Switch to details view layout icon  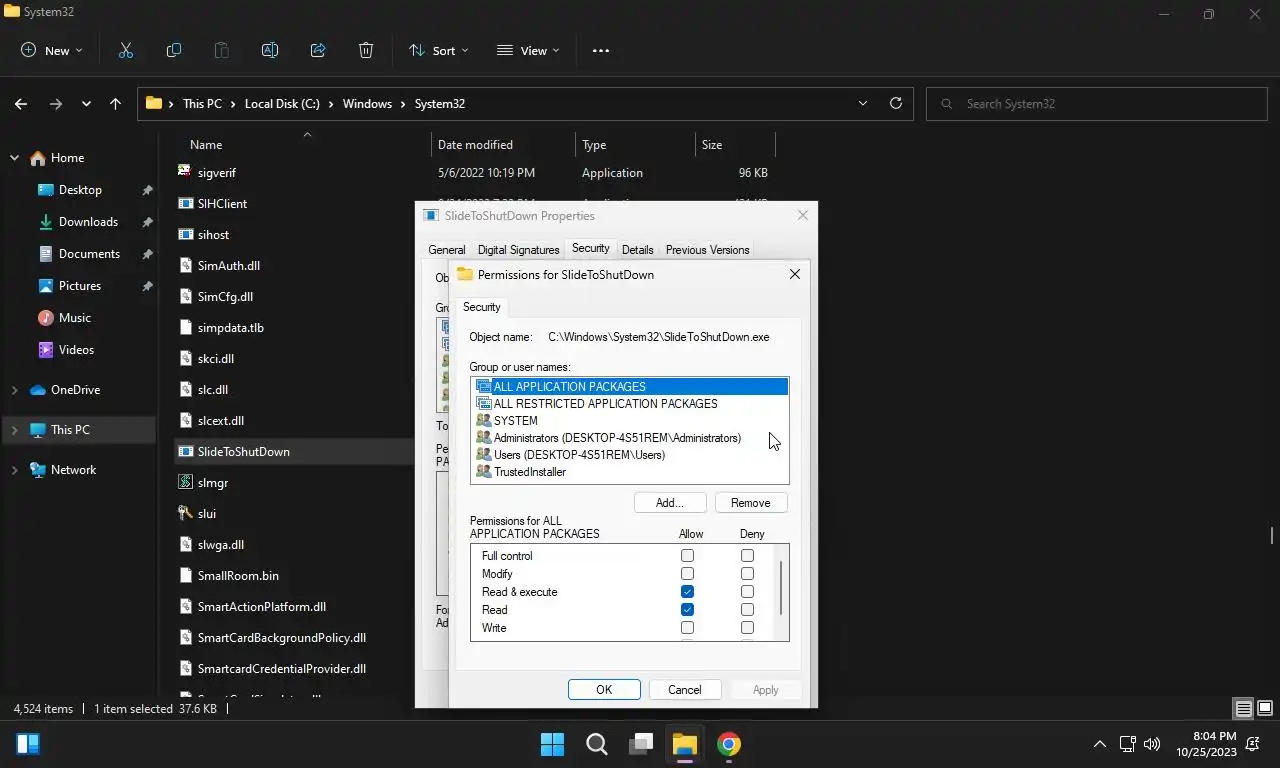point(1244,709)
